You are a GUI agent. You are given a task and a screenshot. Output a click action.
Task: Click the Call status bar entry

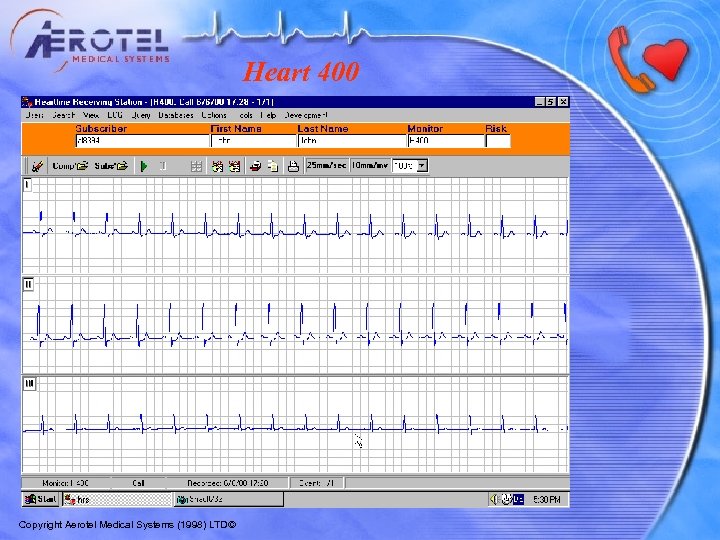pyautogui.click(x=138, y=483)
